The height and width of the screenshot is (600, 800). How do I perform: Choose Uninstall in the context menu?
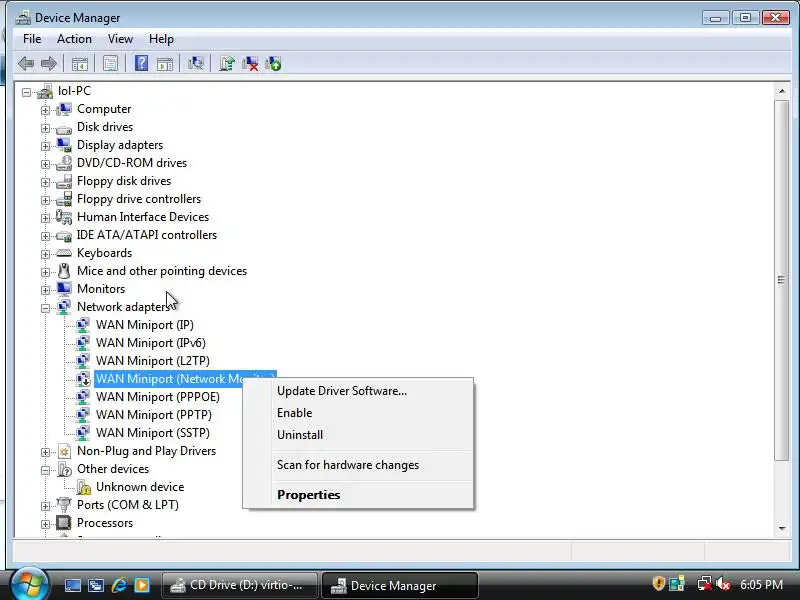click(358, 435)
